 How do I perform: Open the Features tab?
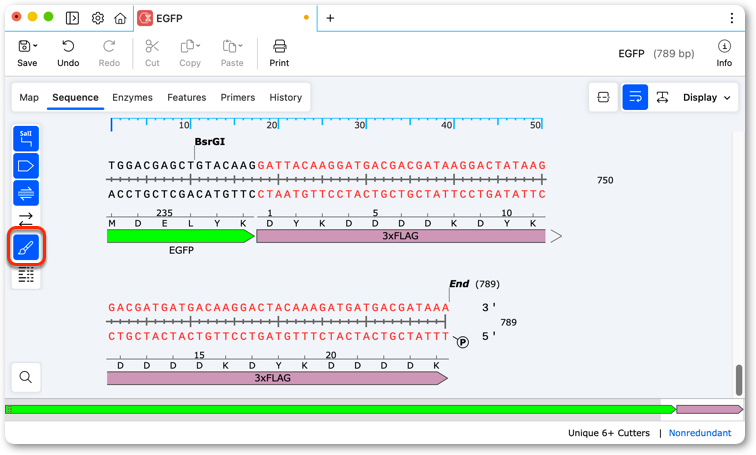point(187,97)
